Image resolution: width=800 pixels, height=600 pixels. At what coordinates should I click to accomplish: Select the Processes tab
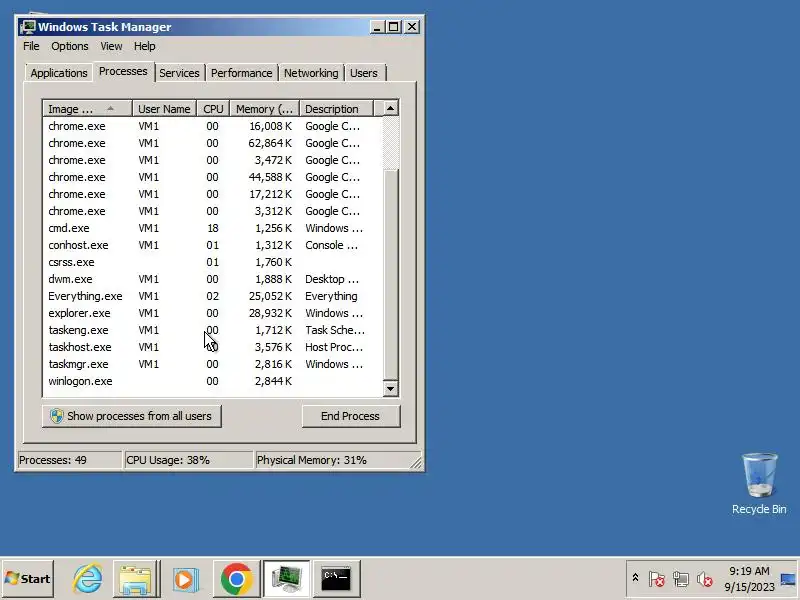pos(123,71)
